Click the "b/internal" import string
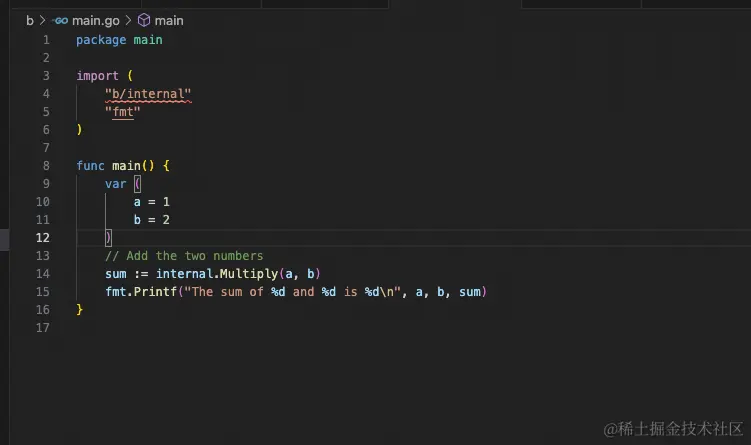Screen dimensions: 751x445 148,94
